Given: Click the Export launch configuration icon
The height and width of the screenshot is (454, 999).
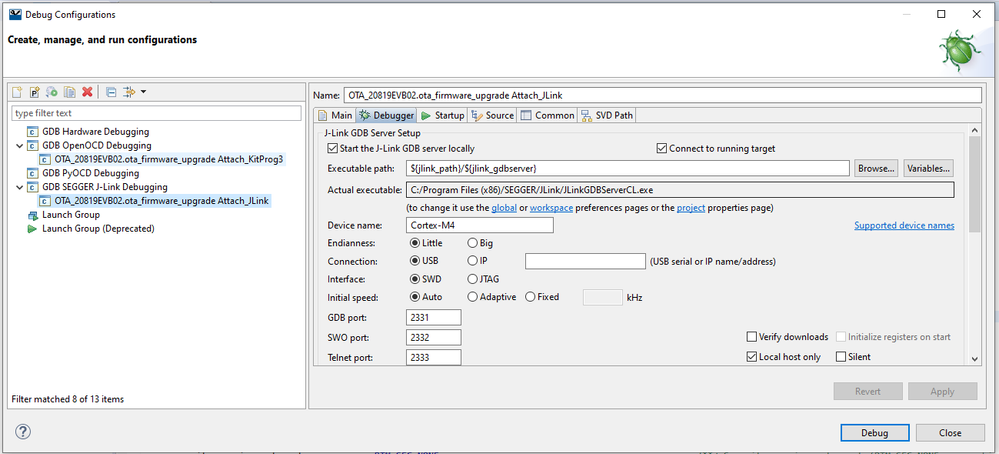Looking at the screenshot, I should click(x=52, y=92).
